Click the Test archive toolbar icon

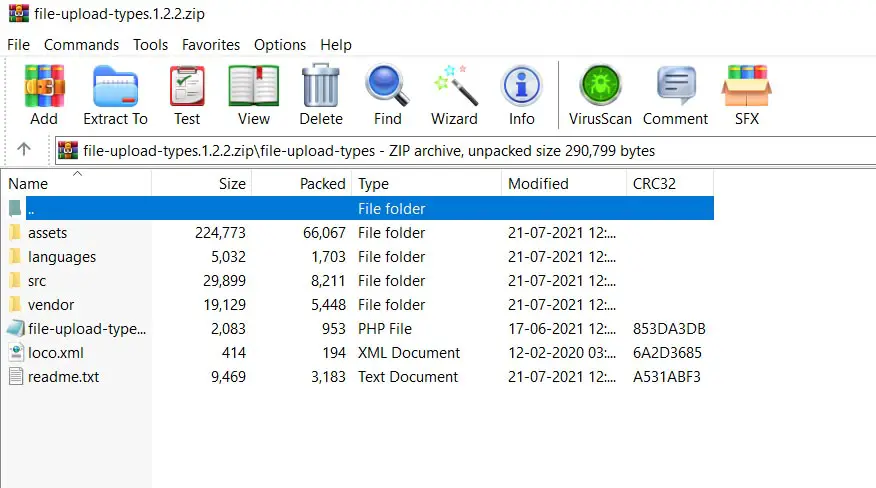[187, 86]
